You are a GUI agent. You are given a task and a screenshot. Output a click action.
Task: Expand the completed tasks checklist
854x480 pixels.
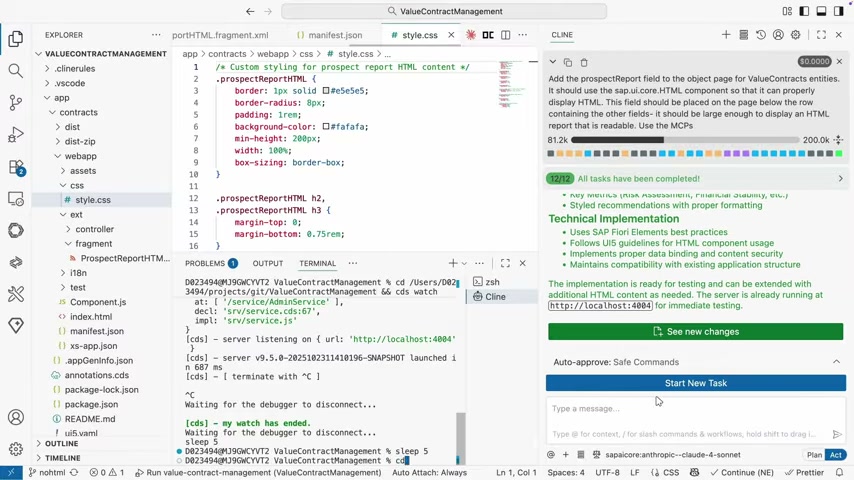(x=840, y=179)
